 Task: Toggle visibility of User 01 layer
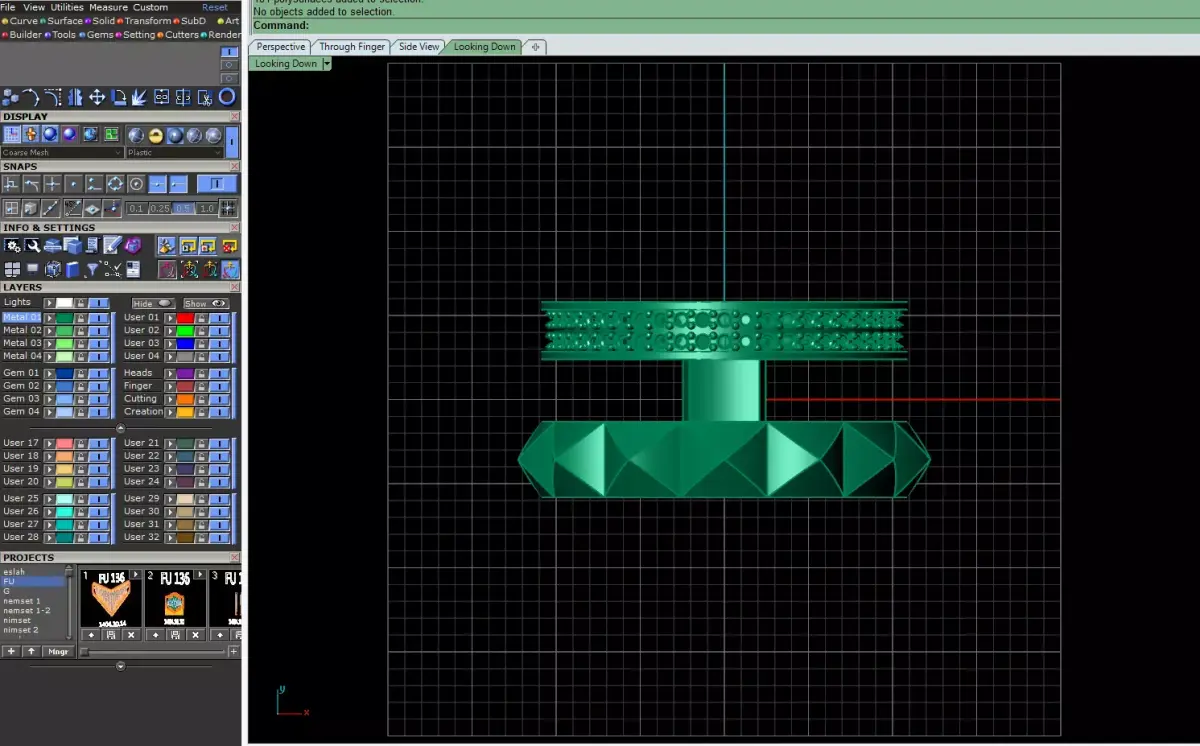(x=219, y=318)
